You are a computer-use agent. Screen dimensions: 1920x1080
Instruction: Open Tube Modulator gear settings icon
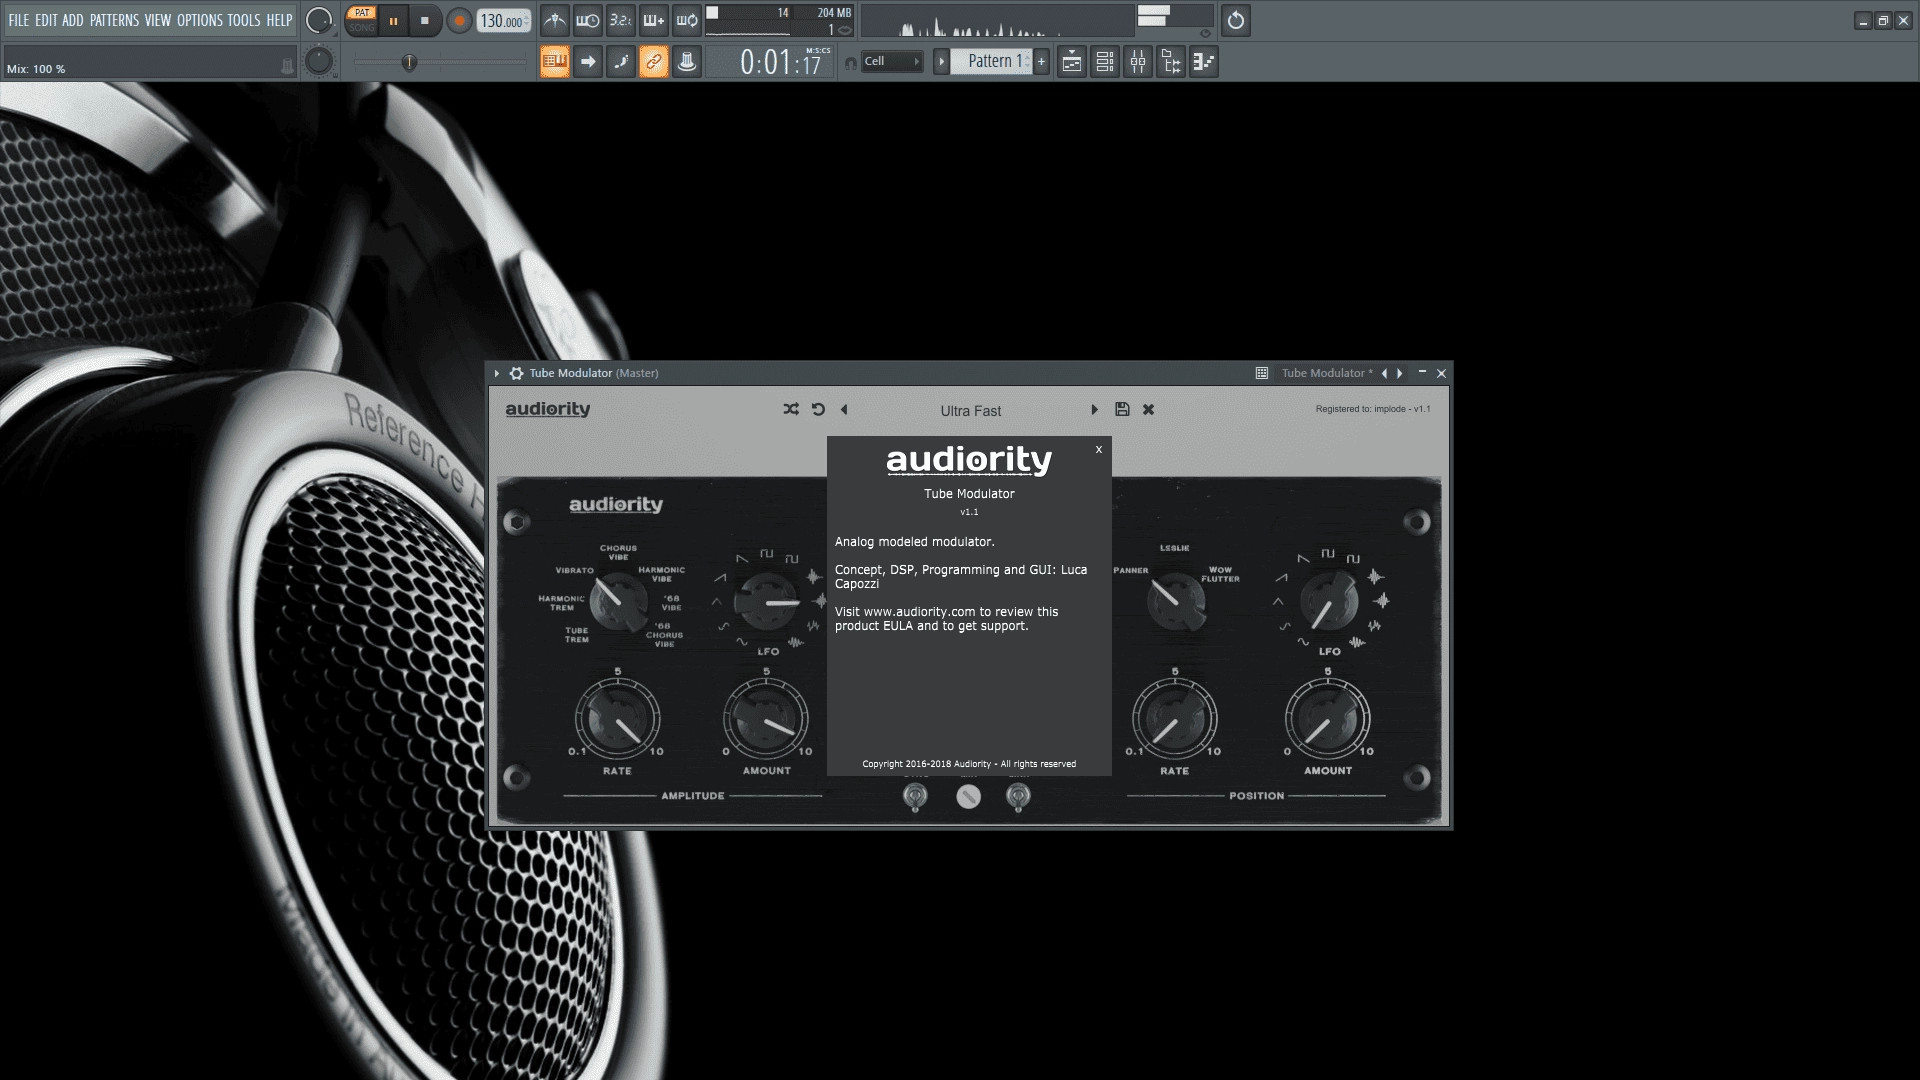pos(516,373)
